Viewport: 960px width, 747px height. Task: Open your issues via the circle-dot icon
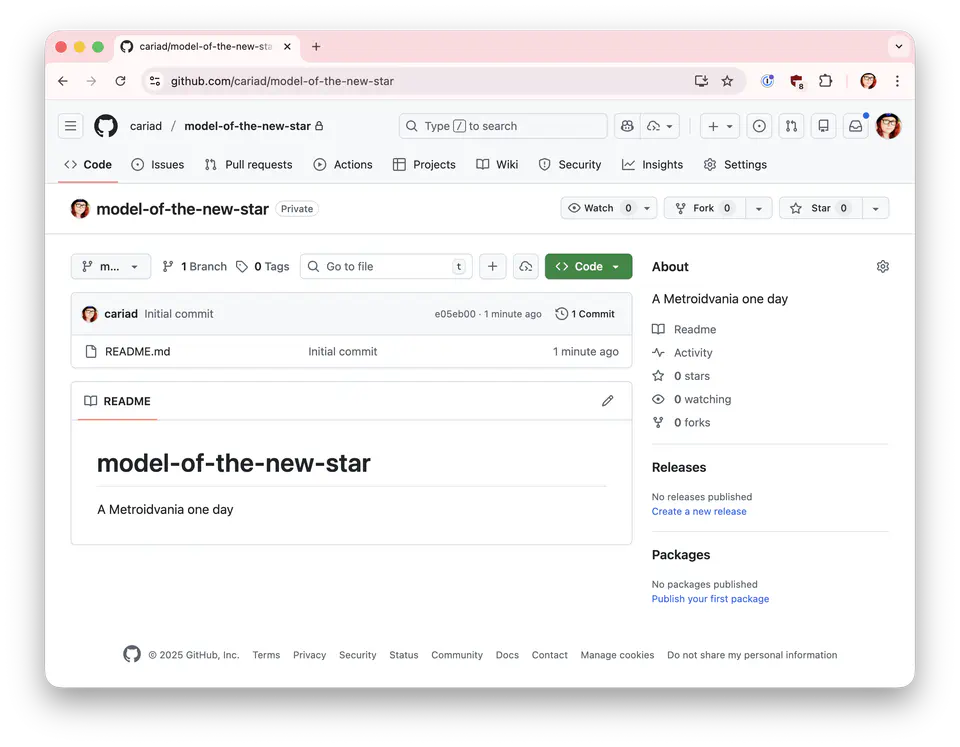tap(759, 126)
